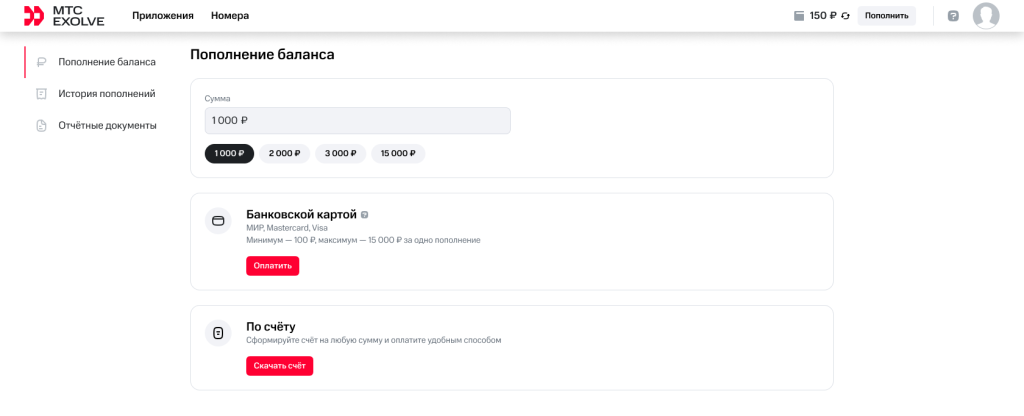Screen dimensions: 1024x416
Task: Click the MTS Exolve logo
Action: tap(64, 16)
